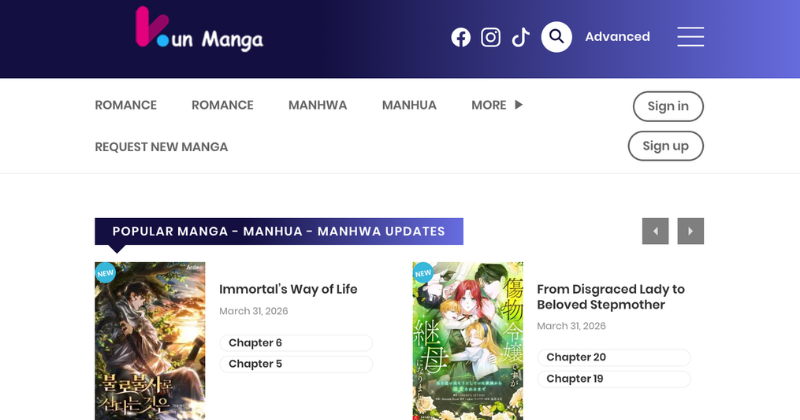Image resolution: width=800 pixels, height=420 pixels.
Task: Open Immortal's Way of Life cover thumbnail
Action: [150, 341]
